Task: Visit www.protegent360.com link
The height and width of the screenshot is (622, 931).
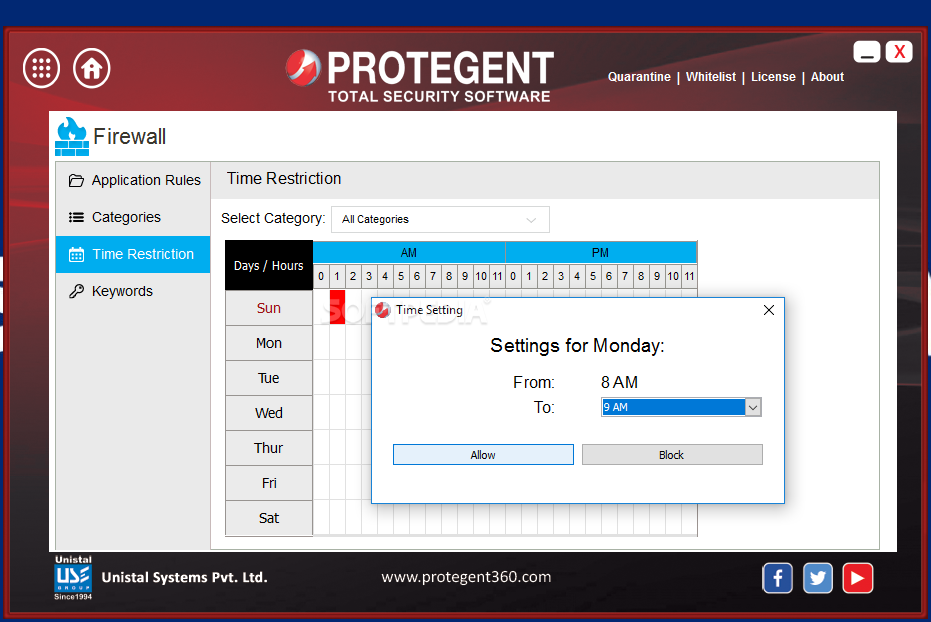Action: [466, 577]
